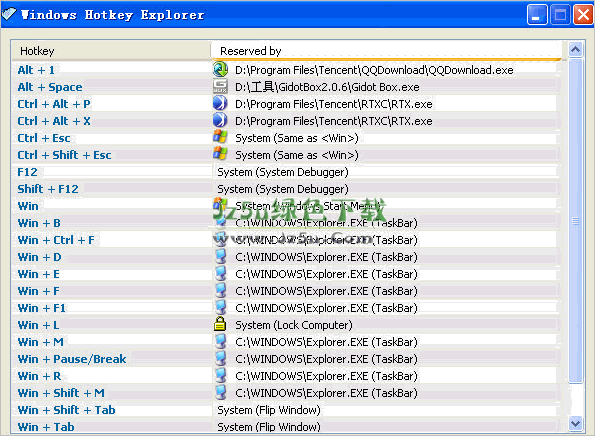
Task: Click System (System Debugger) in Shift + F12 row
Action: [283, 189]
